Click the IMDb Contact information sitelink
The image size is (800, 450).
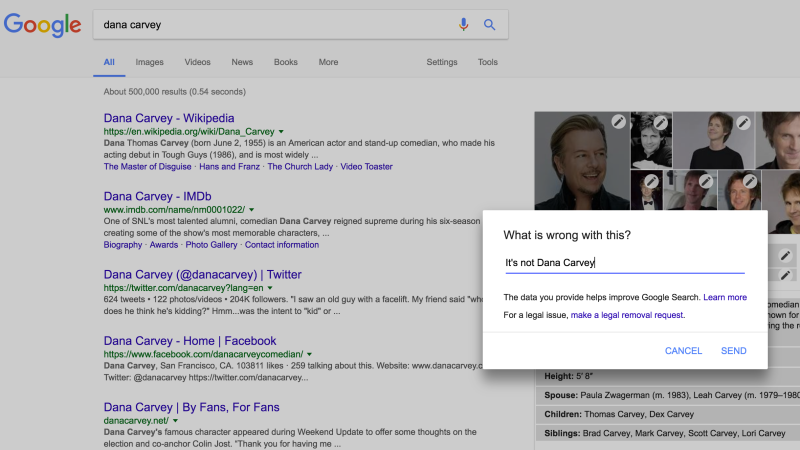(282, 244)
